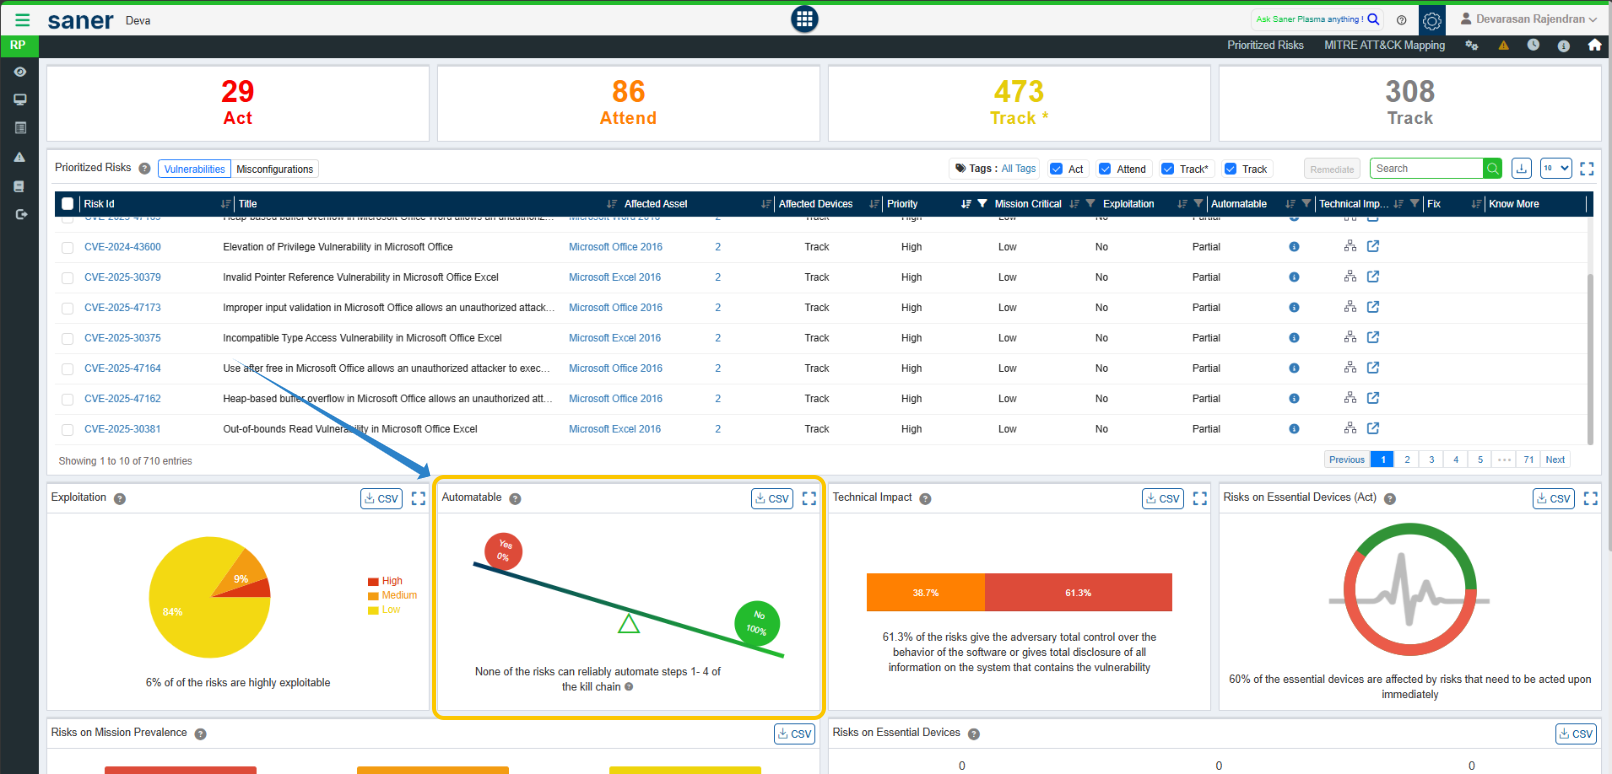Open the clock history icon in the dark bar
1612x774 pixels.
[1533, 45]
